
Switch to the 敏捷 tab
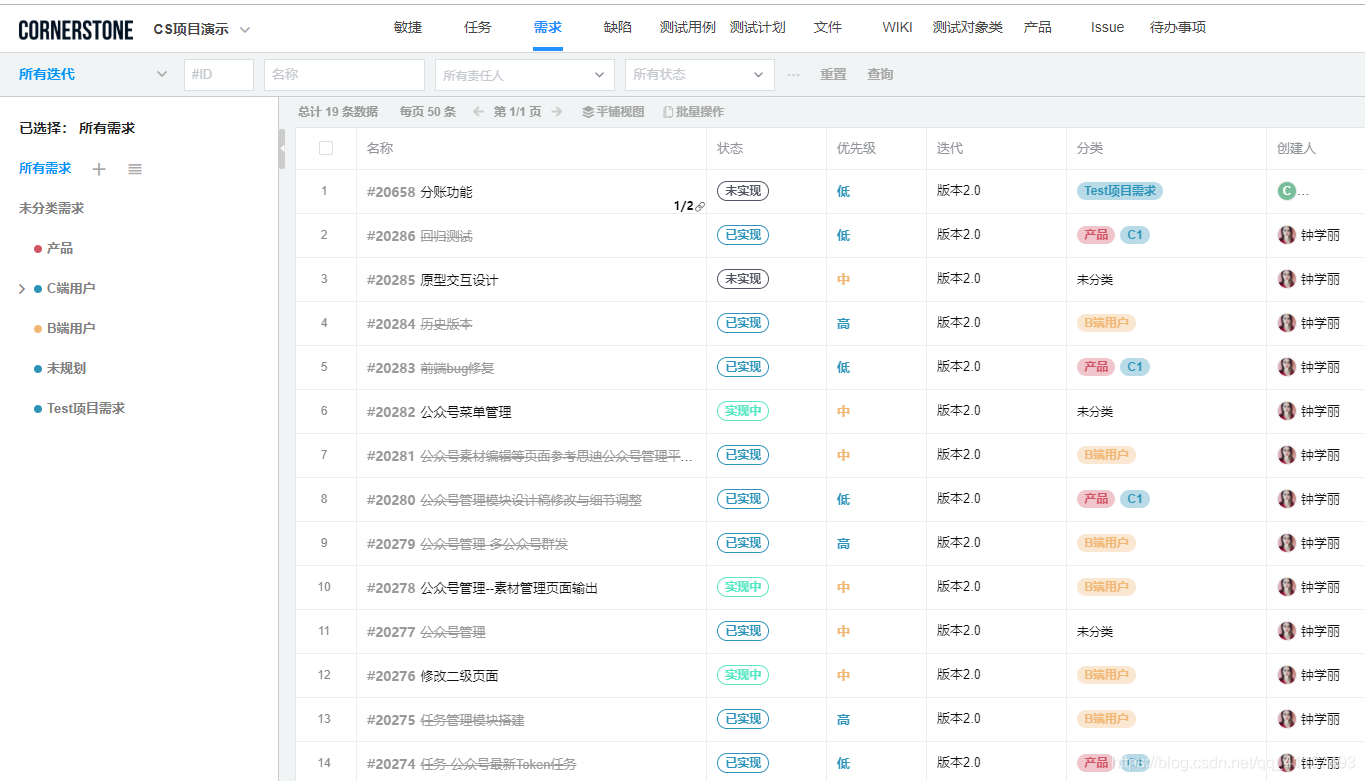(x=408, y=27)
